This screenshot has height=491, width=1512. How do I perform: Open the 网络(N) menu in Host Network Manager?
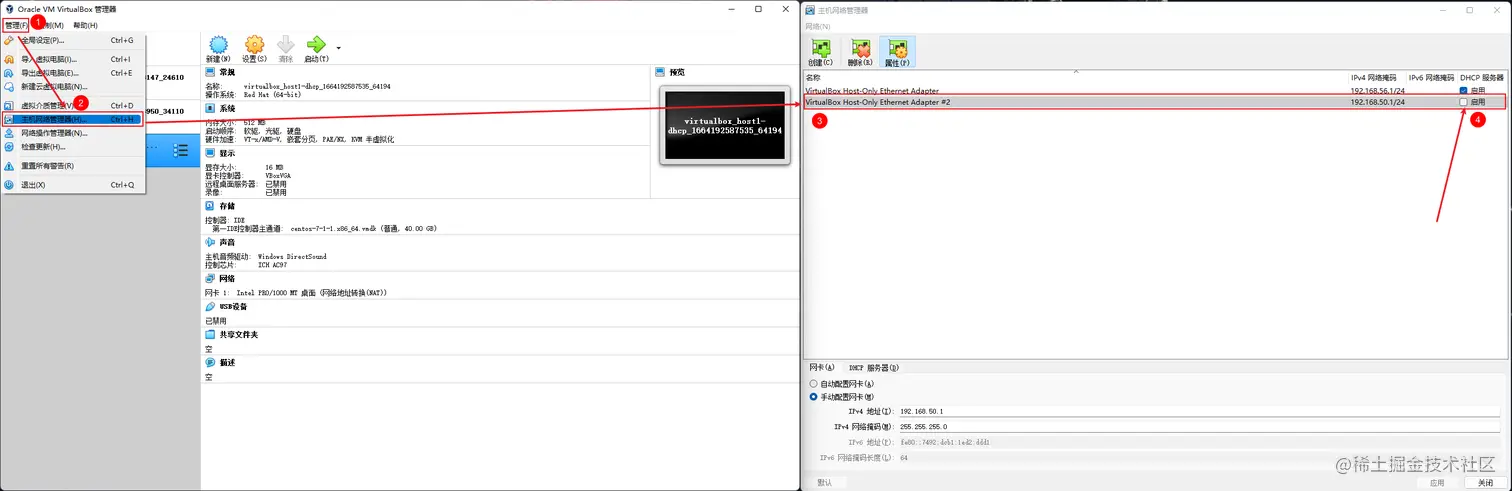(818, 25)
